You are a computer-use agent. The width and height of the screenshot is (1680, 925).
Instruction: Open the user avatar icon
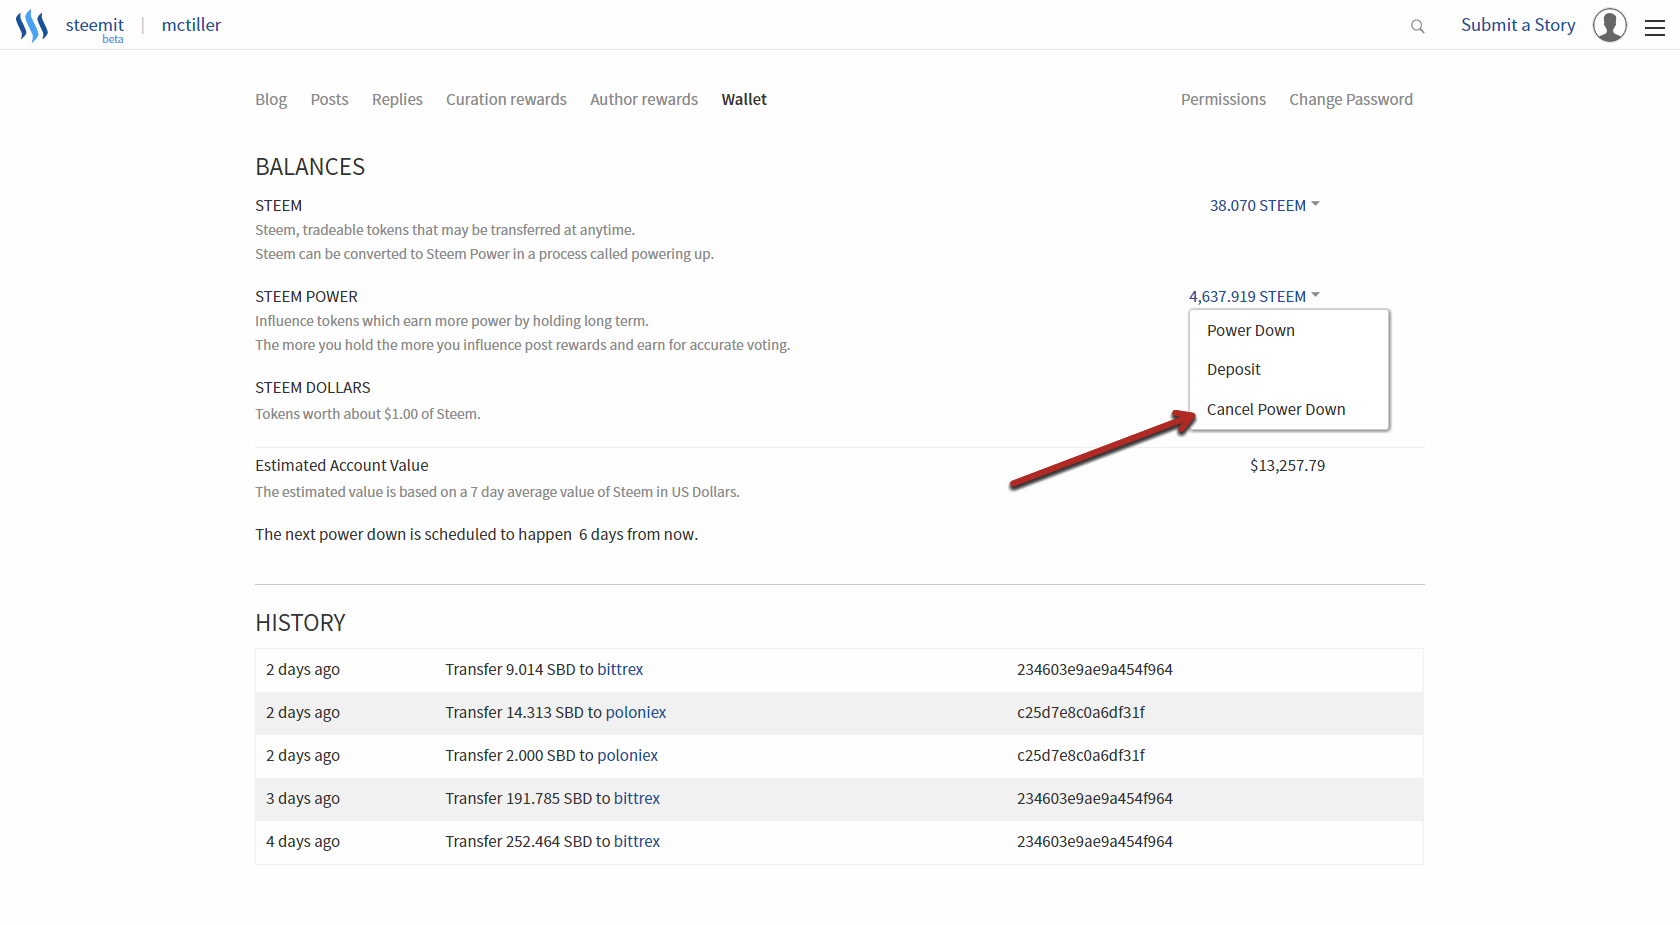pos(1609,25)
